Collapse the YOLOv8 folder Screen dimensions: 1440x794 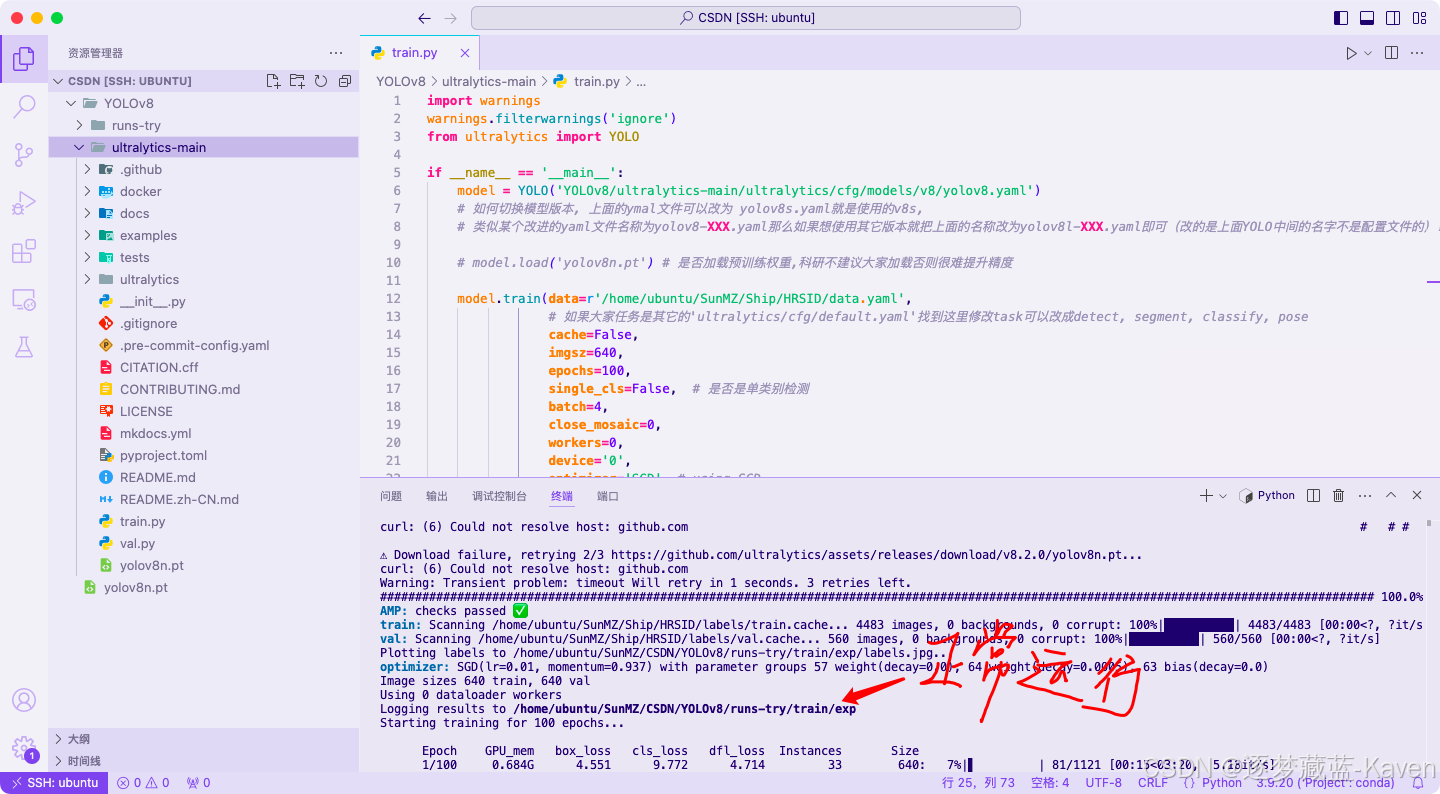click(71, 103)
